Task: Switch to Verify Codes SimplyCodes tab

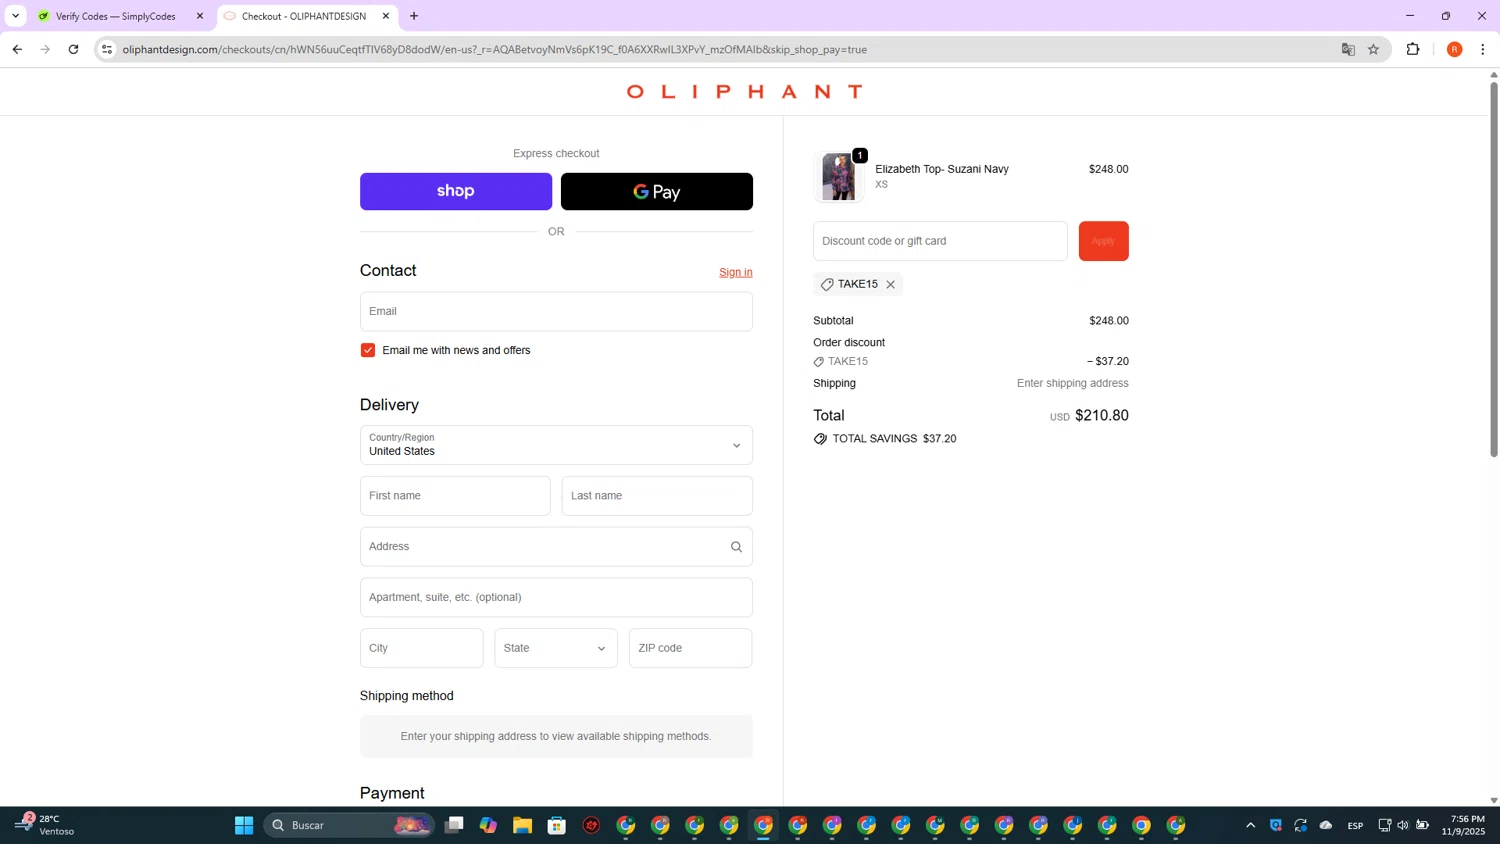Action: click(x=115, y=16)
